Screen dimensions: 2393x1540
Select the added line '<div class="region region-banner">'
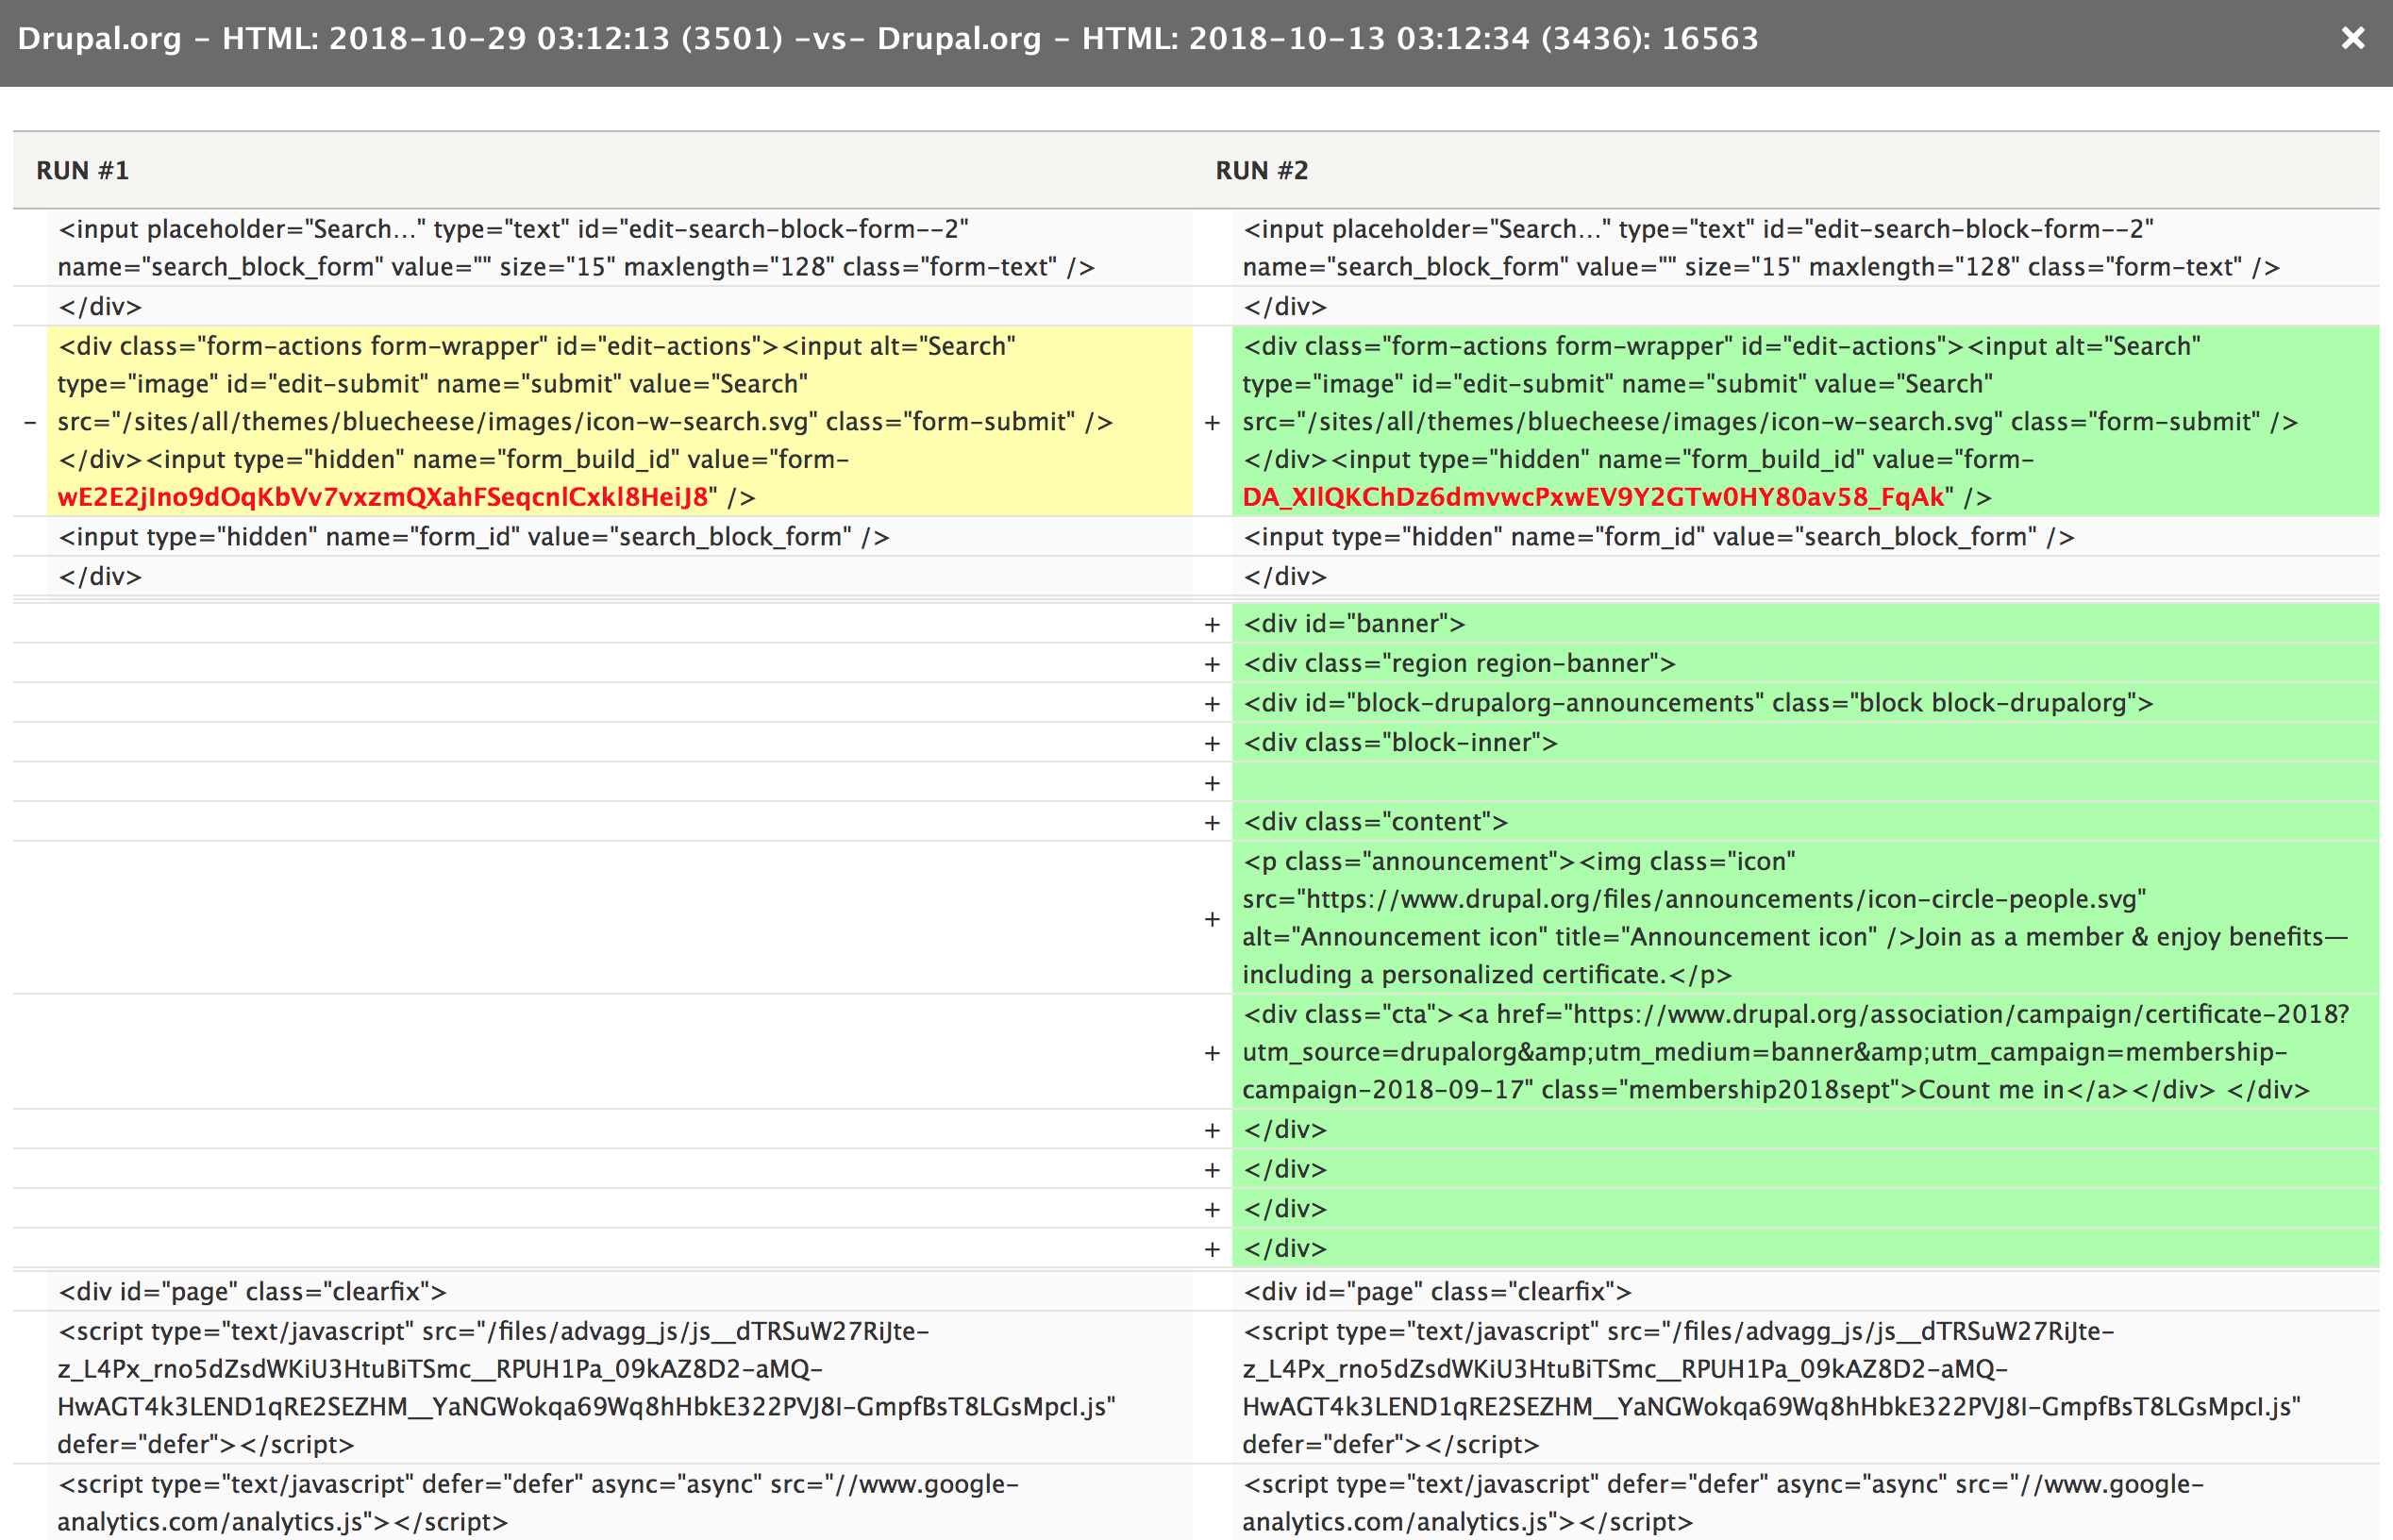click(x=1806, y=663)
